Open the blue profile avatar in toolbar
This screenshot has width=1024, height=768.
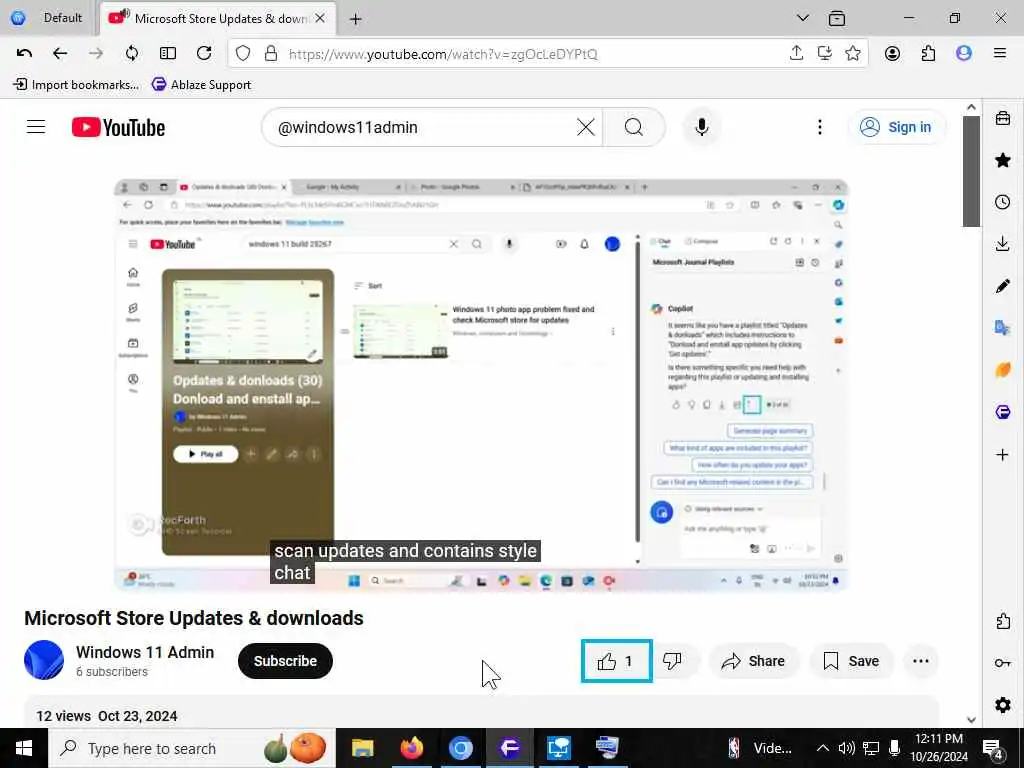tap(964, 54)
